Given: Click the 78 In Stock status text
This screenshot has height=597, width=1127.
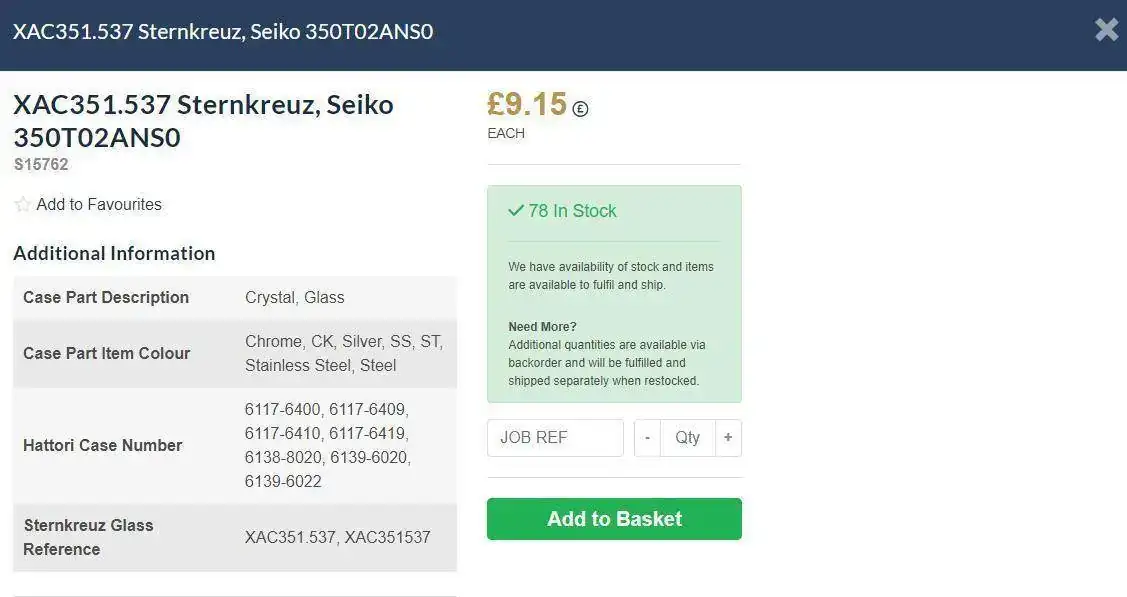Looking at the screenshot, I should pos(572,211).
